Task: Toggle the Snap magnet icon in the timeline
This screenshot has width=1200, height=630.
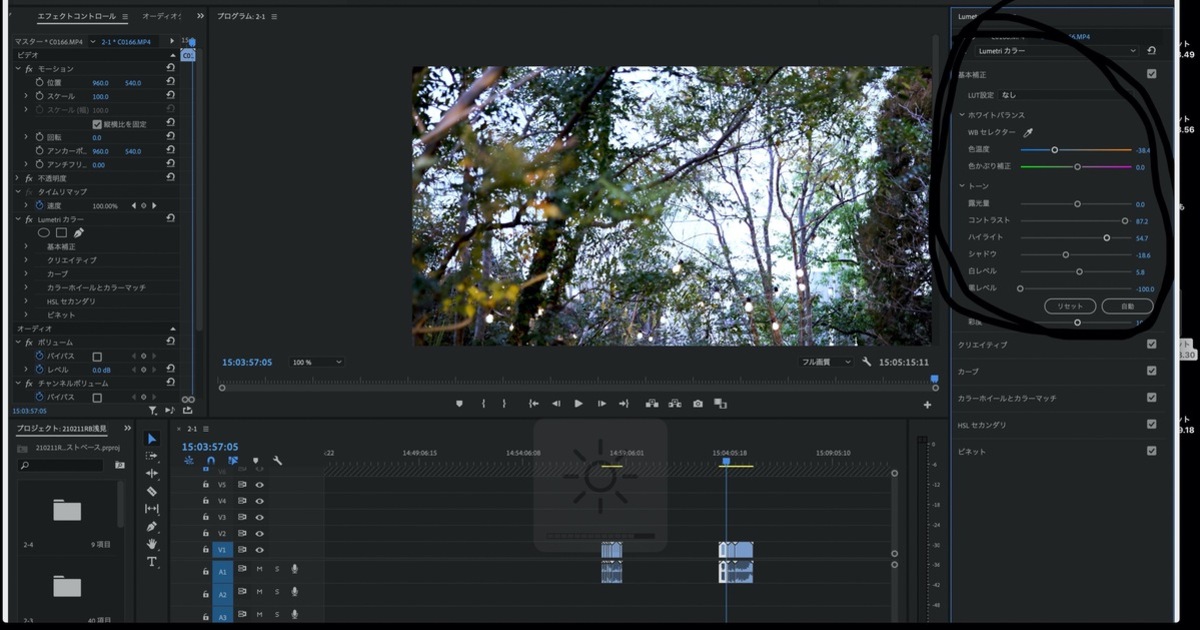Action: [211, 460]
